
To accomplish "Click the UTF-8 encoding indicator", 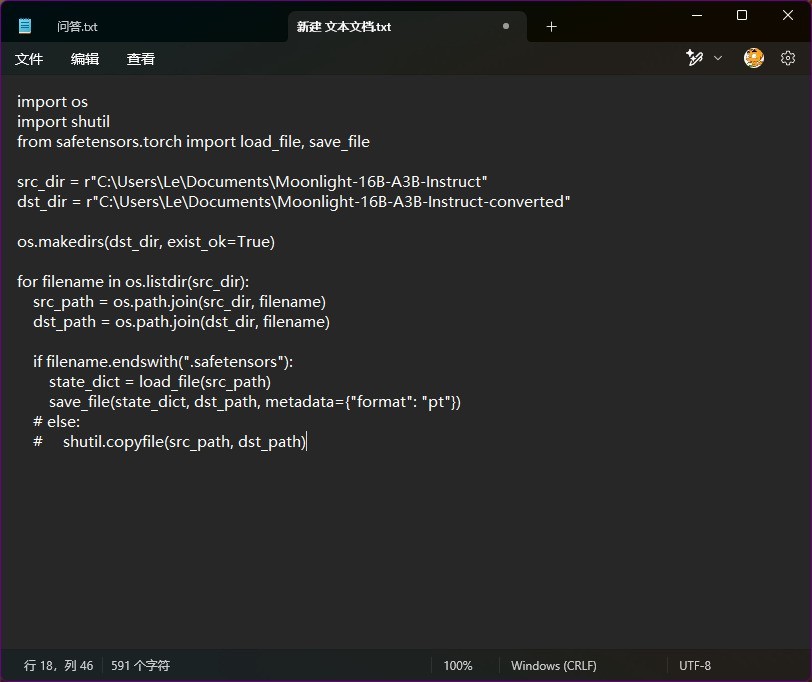I will tap(695, 665).
